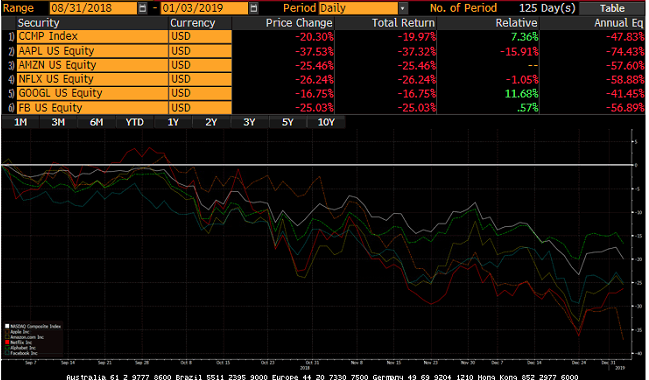
Task: Select the -16.75% price change for GOOGL
Action: click(x=314, y=94)
